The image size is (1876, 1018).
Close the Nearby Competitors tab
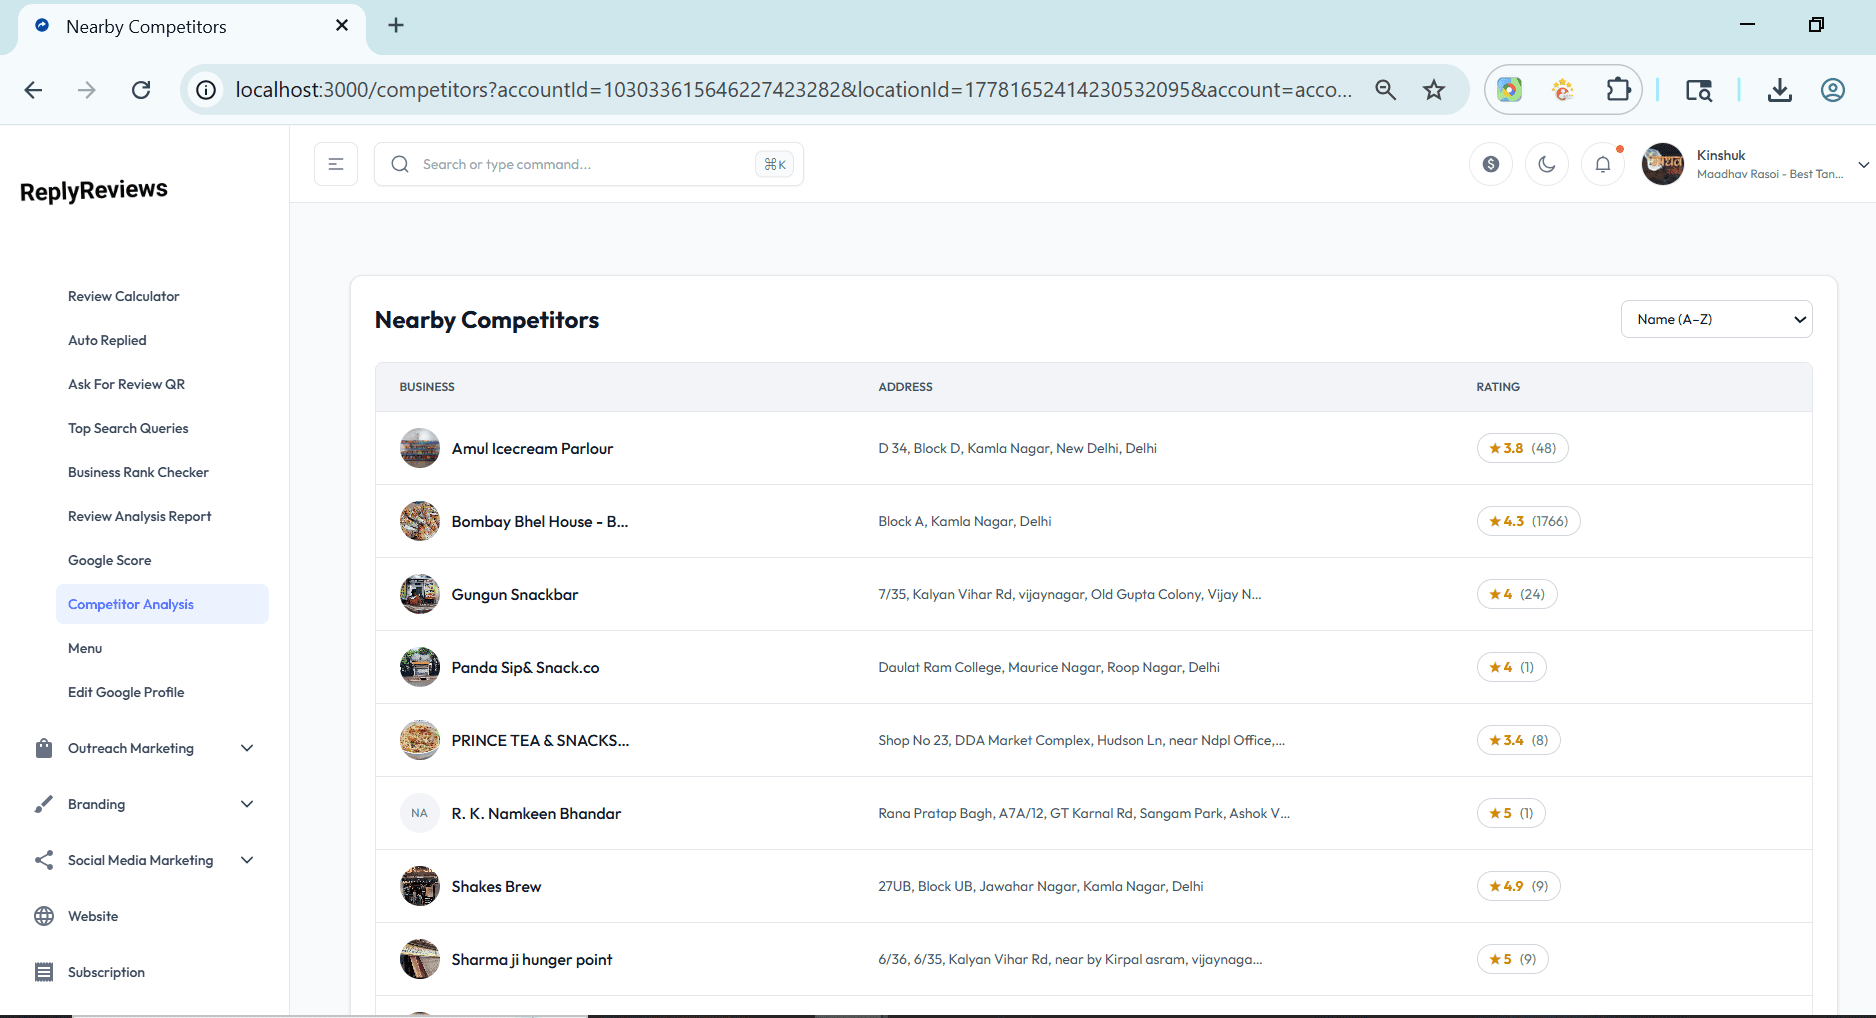342,26
